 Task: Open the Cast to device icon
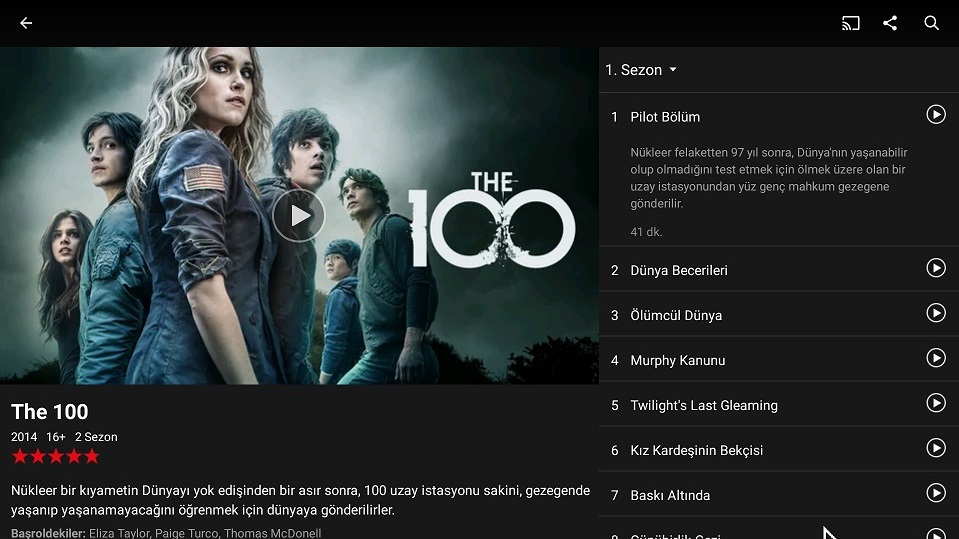(850, 23)
